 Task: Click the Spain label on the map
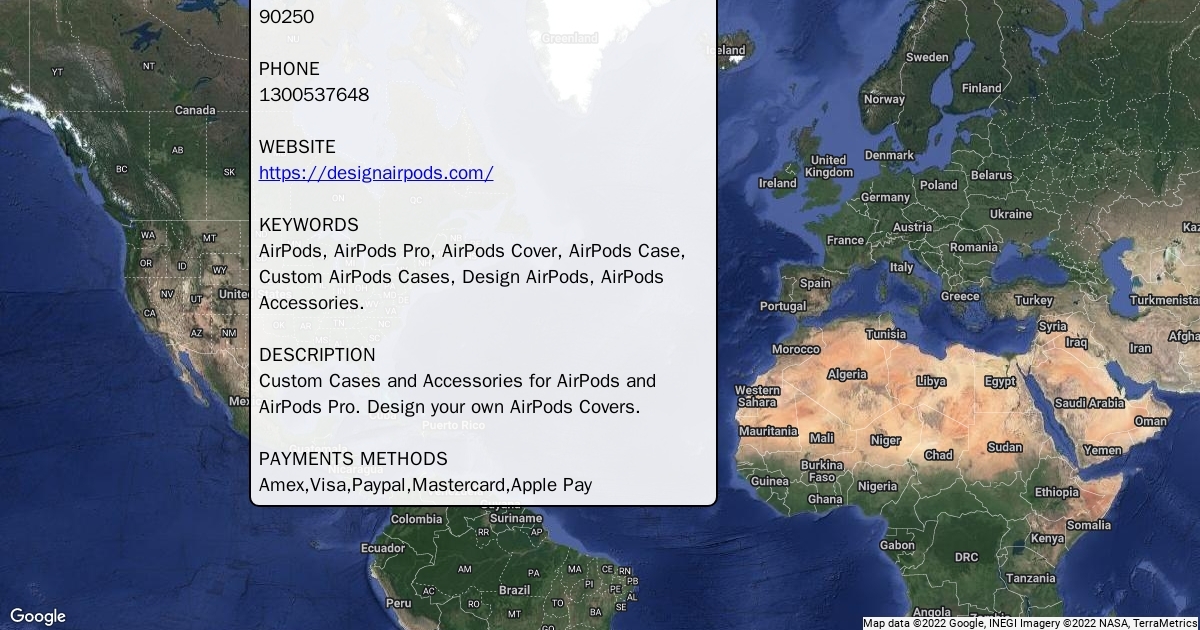pyautogui.click(x=815, y=283)
